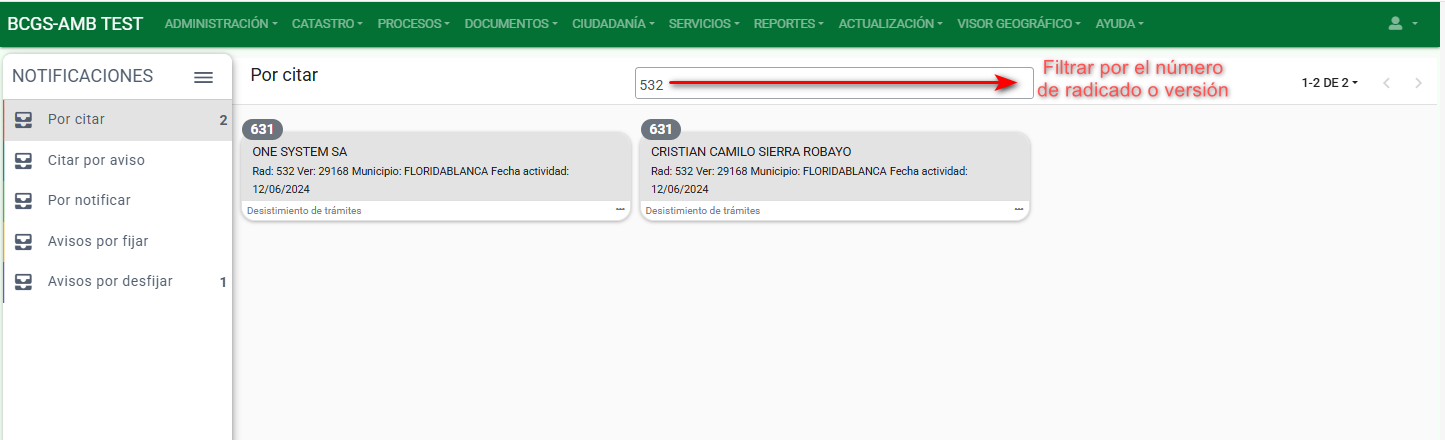Open three-dot menu on CRISTIAN CAMILO SIERRA card

[1018, 209]
